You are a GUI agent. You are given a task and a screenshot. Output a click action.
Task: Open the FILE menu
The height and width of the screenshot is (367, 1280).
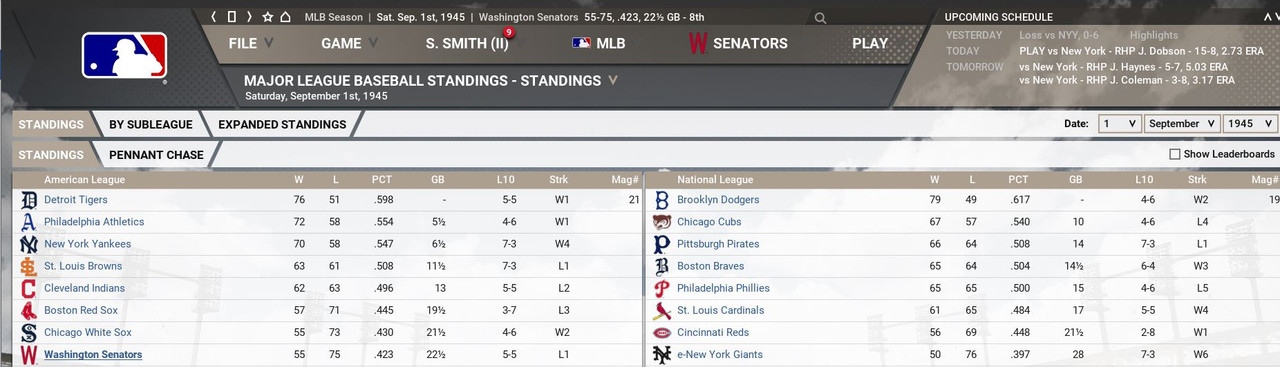(250, 43)
